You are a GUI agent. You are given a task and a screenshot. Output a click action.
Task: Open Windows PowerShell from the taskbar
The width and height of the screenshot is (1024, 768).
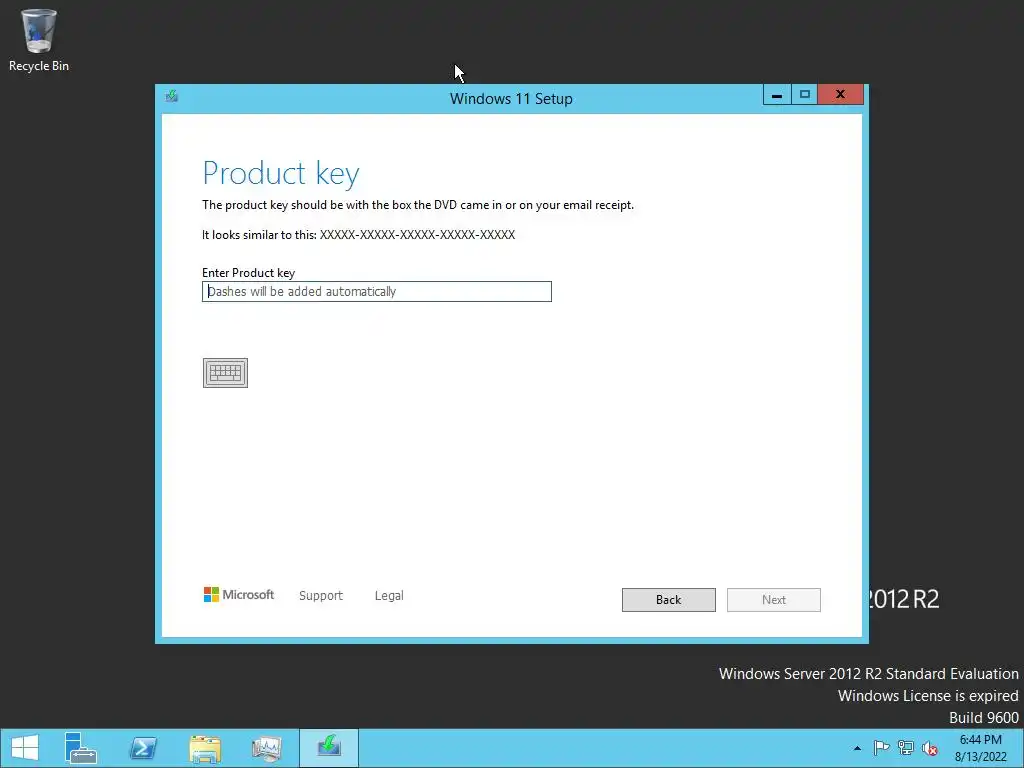[142, 748]
